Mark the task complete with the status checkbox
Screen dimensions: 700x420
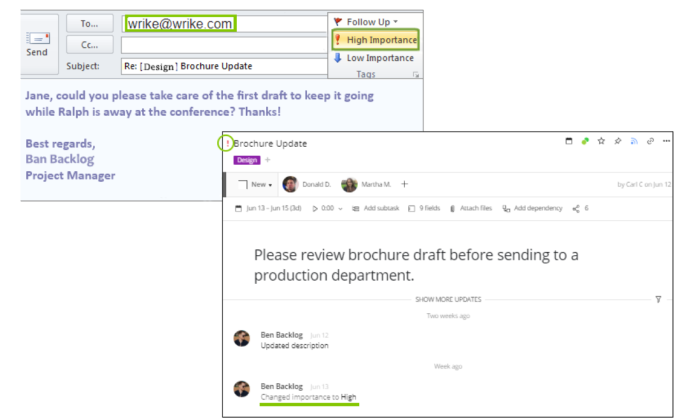coord(243,184)
